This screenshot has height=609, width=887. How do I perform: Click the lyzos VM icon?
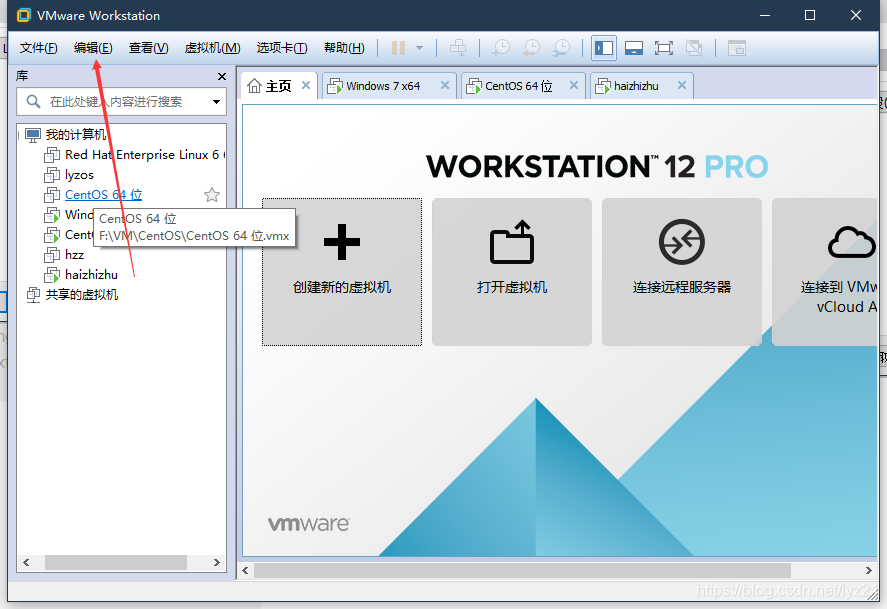52,175
